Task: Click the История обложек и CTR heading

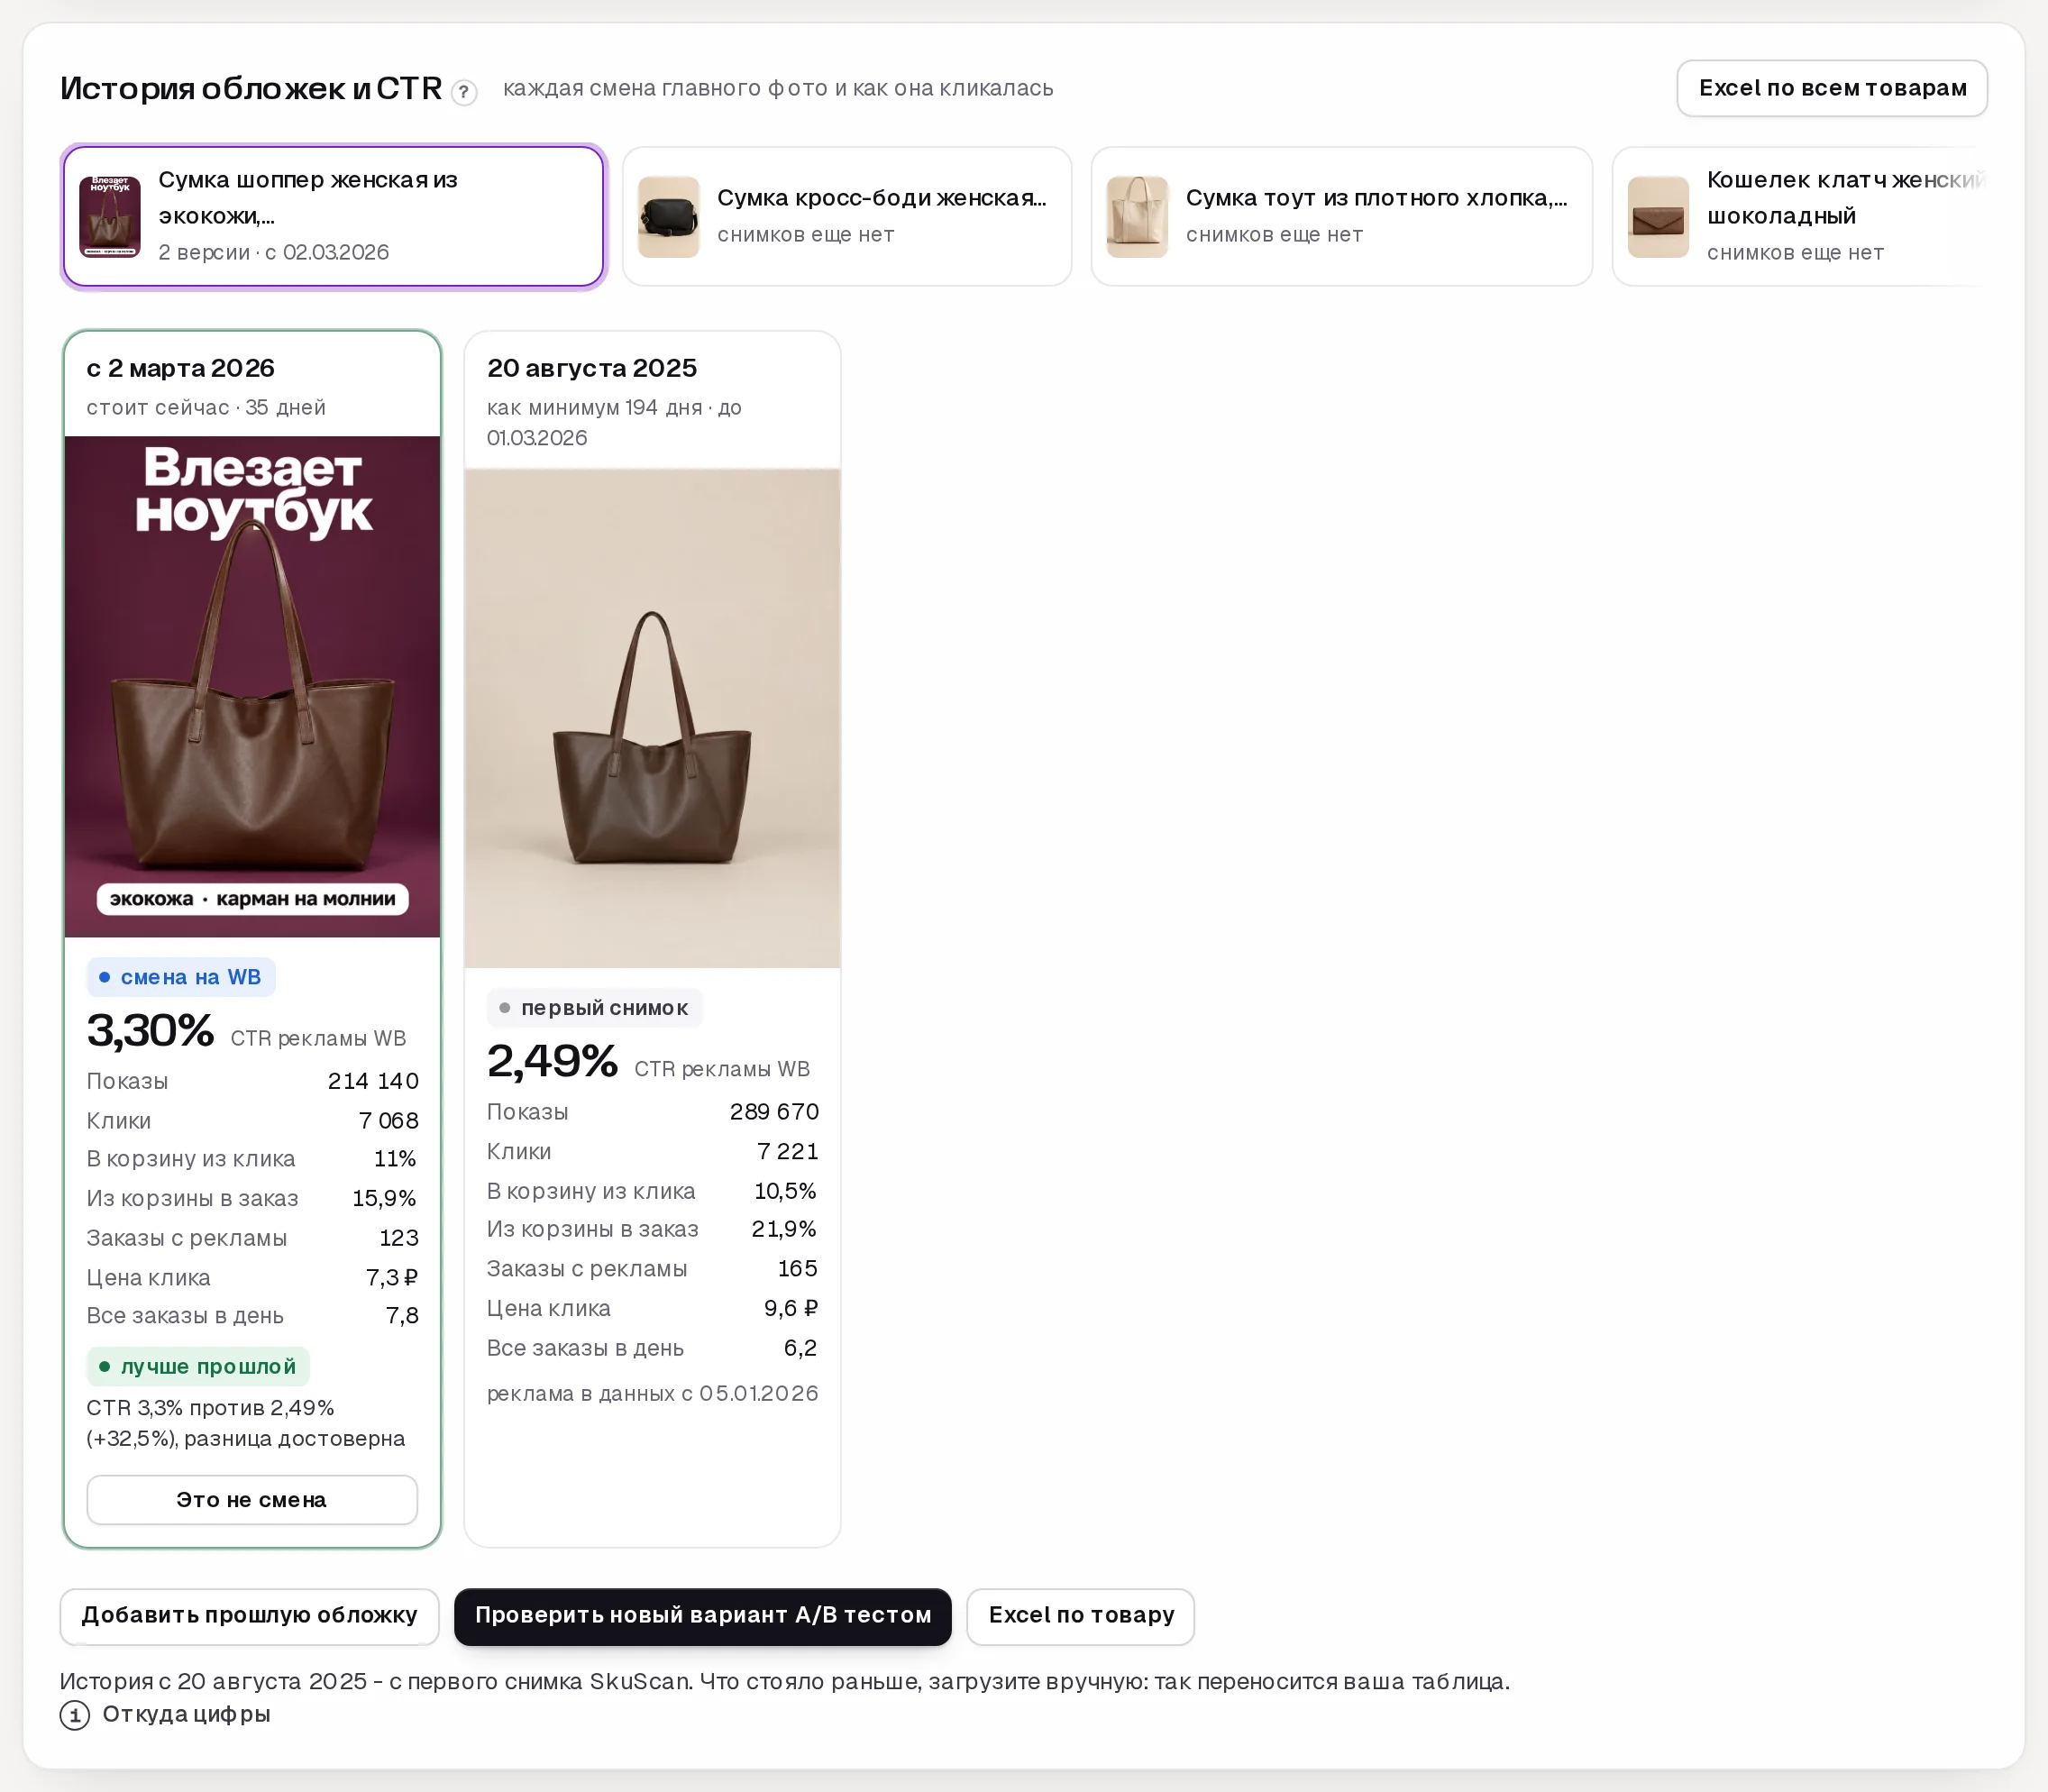Action: pos(251,88)
